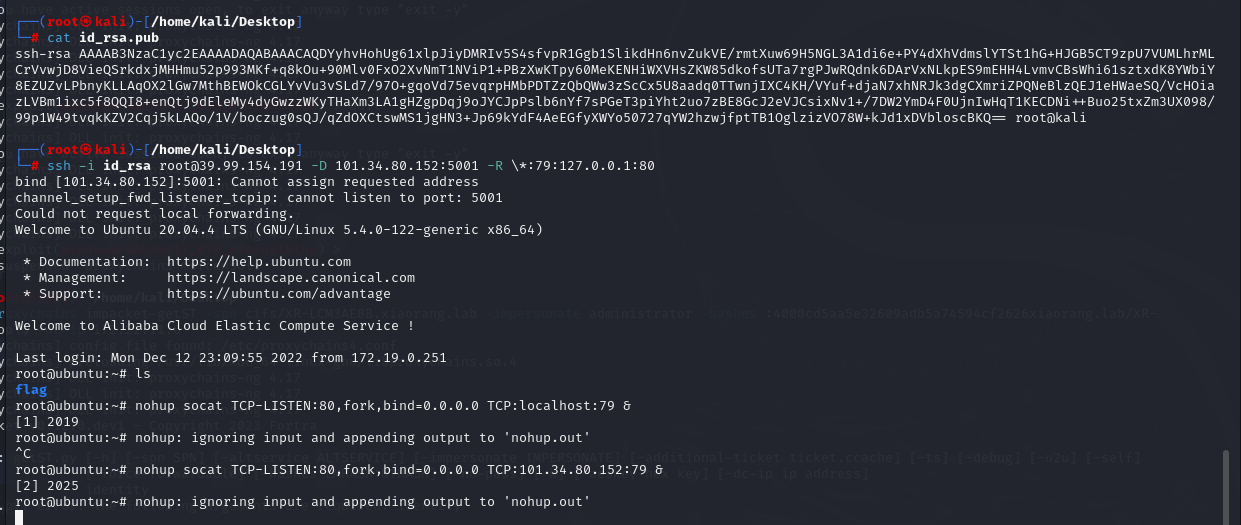1241x525 pixels.
Task: Click the bold 'id_rsa' argument in the ssh command
Action: tap(126, 166)
